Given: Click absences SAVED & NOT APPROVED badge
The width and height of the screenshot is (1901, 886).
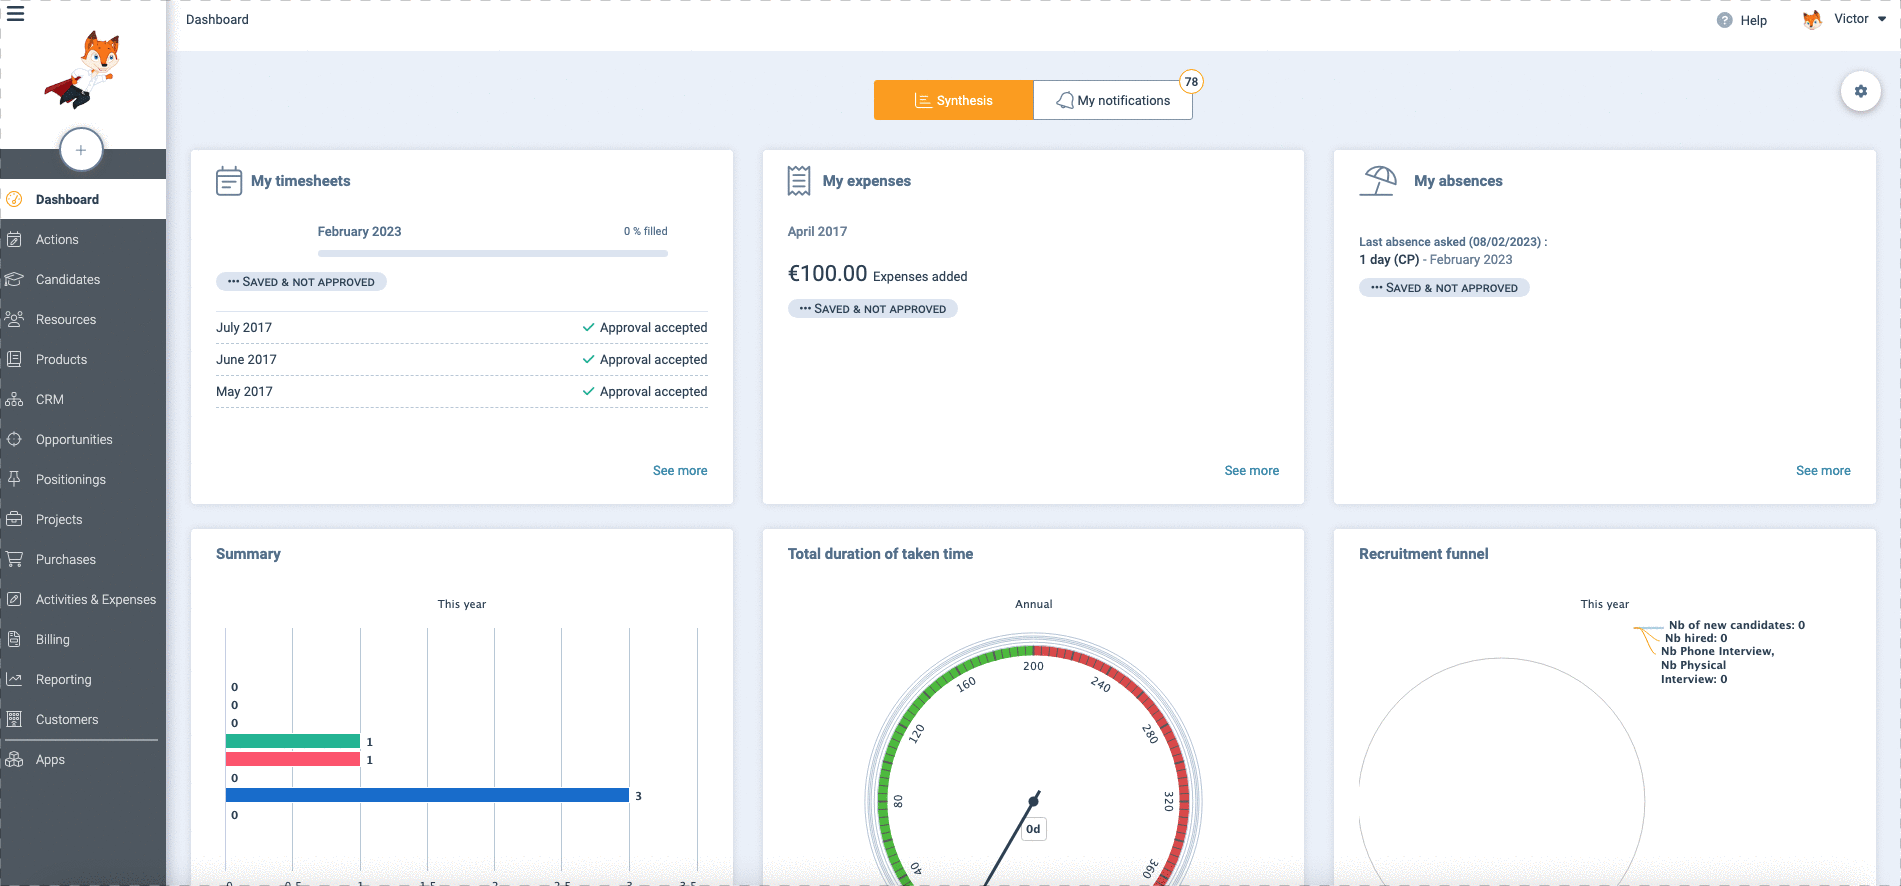Looking at the screenshot, I should coord(1444,288).
